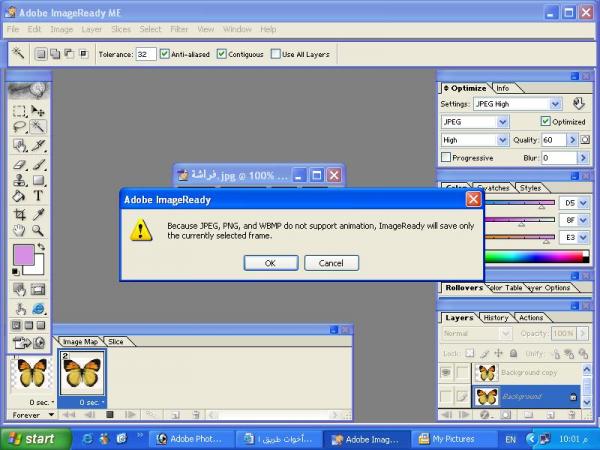Open the Windows start menu
The image size is (600, 450).
(x=35, y=439)
